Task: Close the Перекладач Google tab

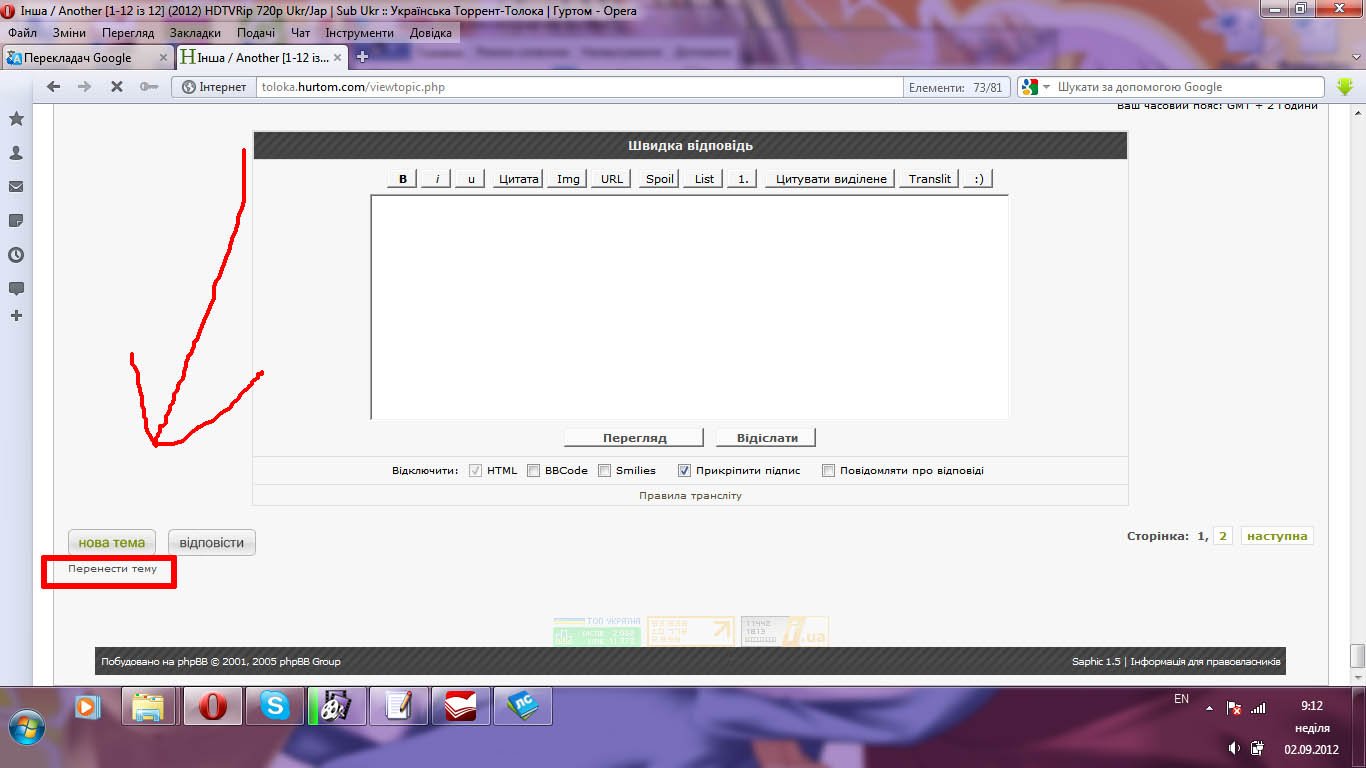Action: point(164,58)
